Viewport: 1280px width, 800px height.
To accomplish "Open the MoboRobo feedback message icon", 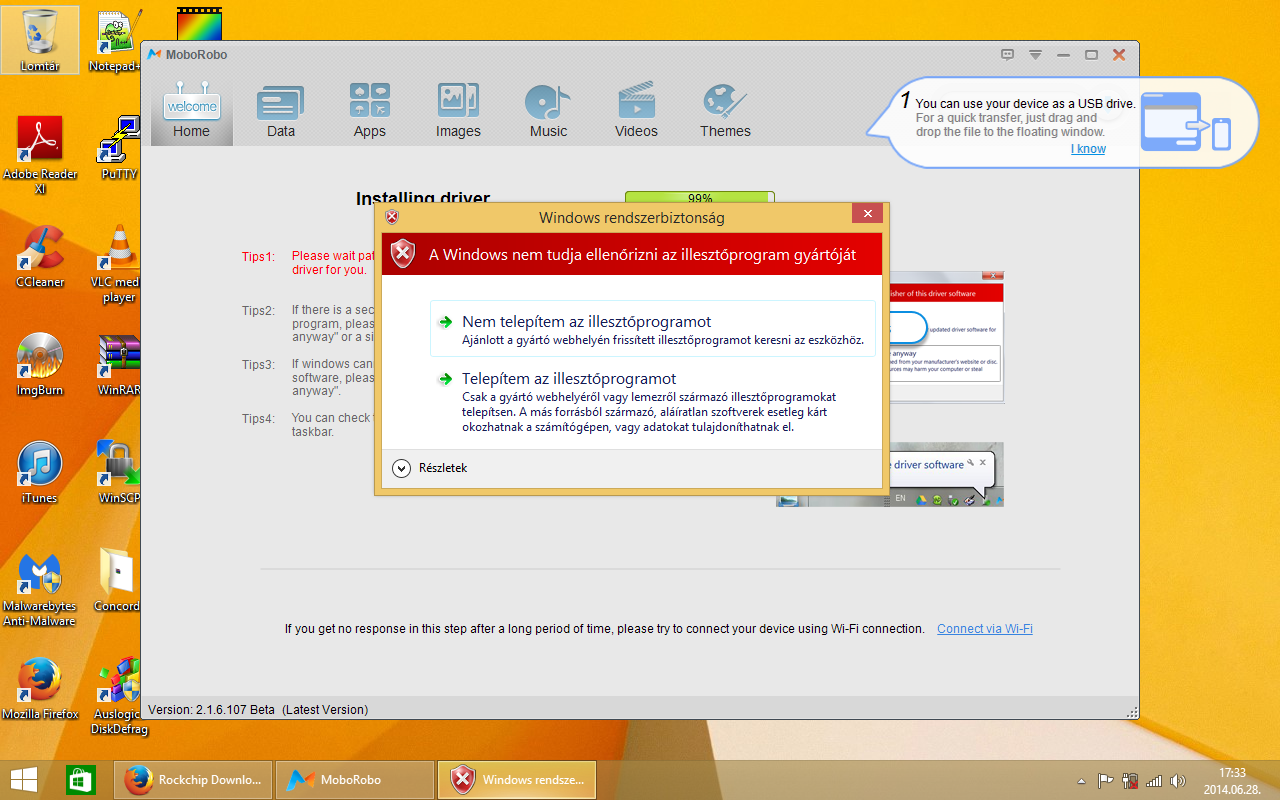I will tap(1008, 55).
